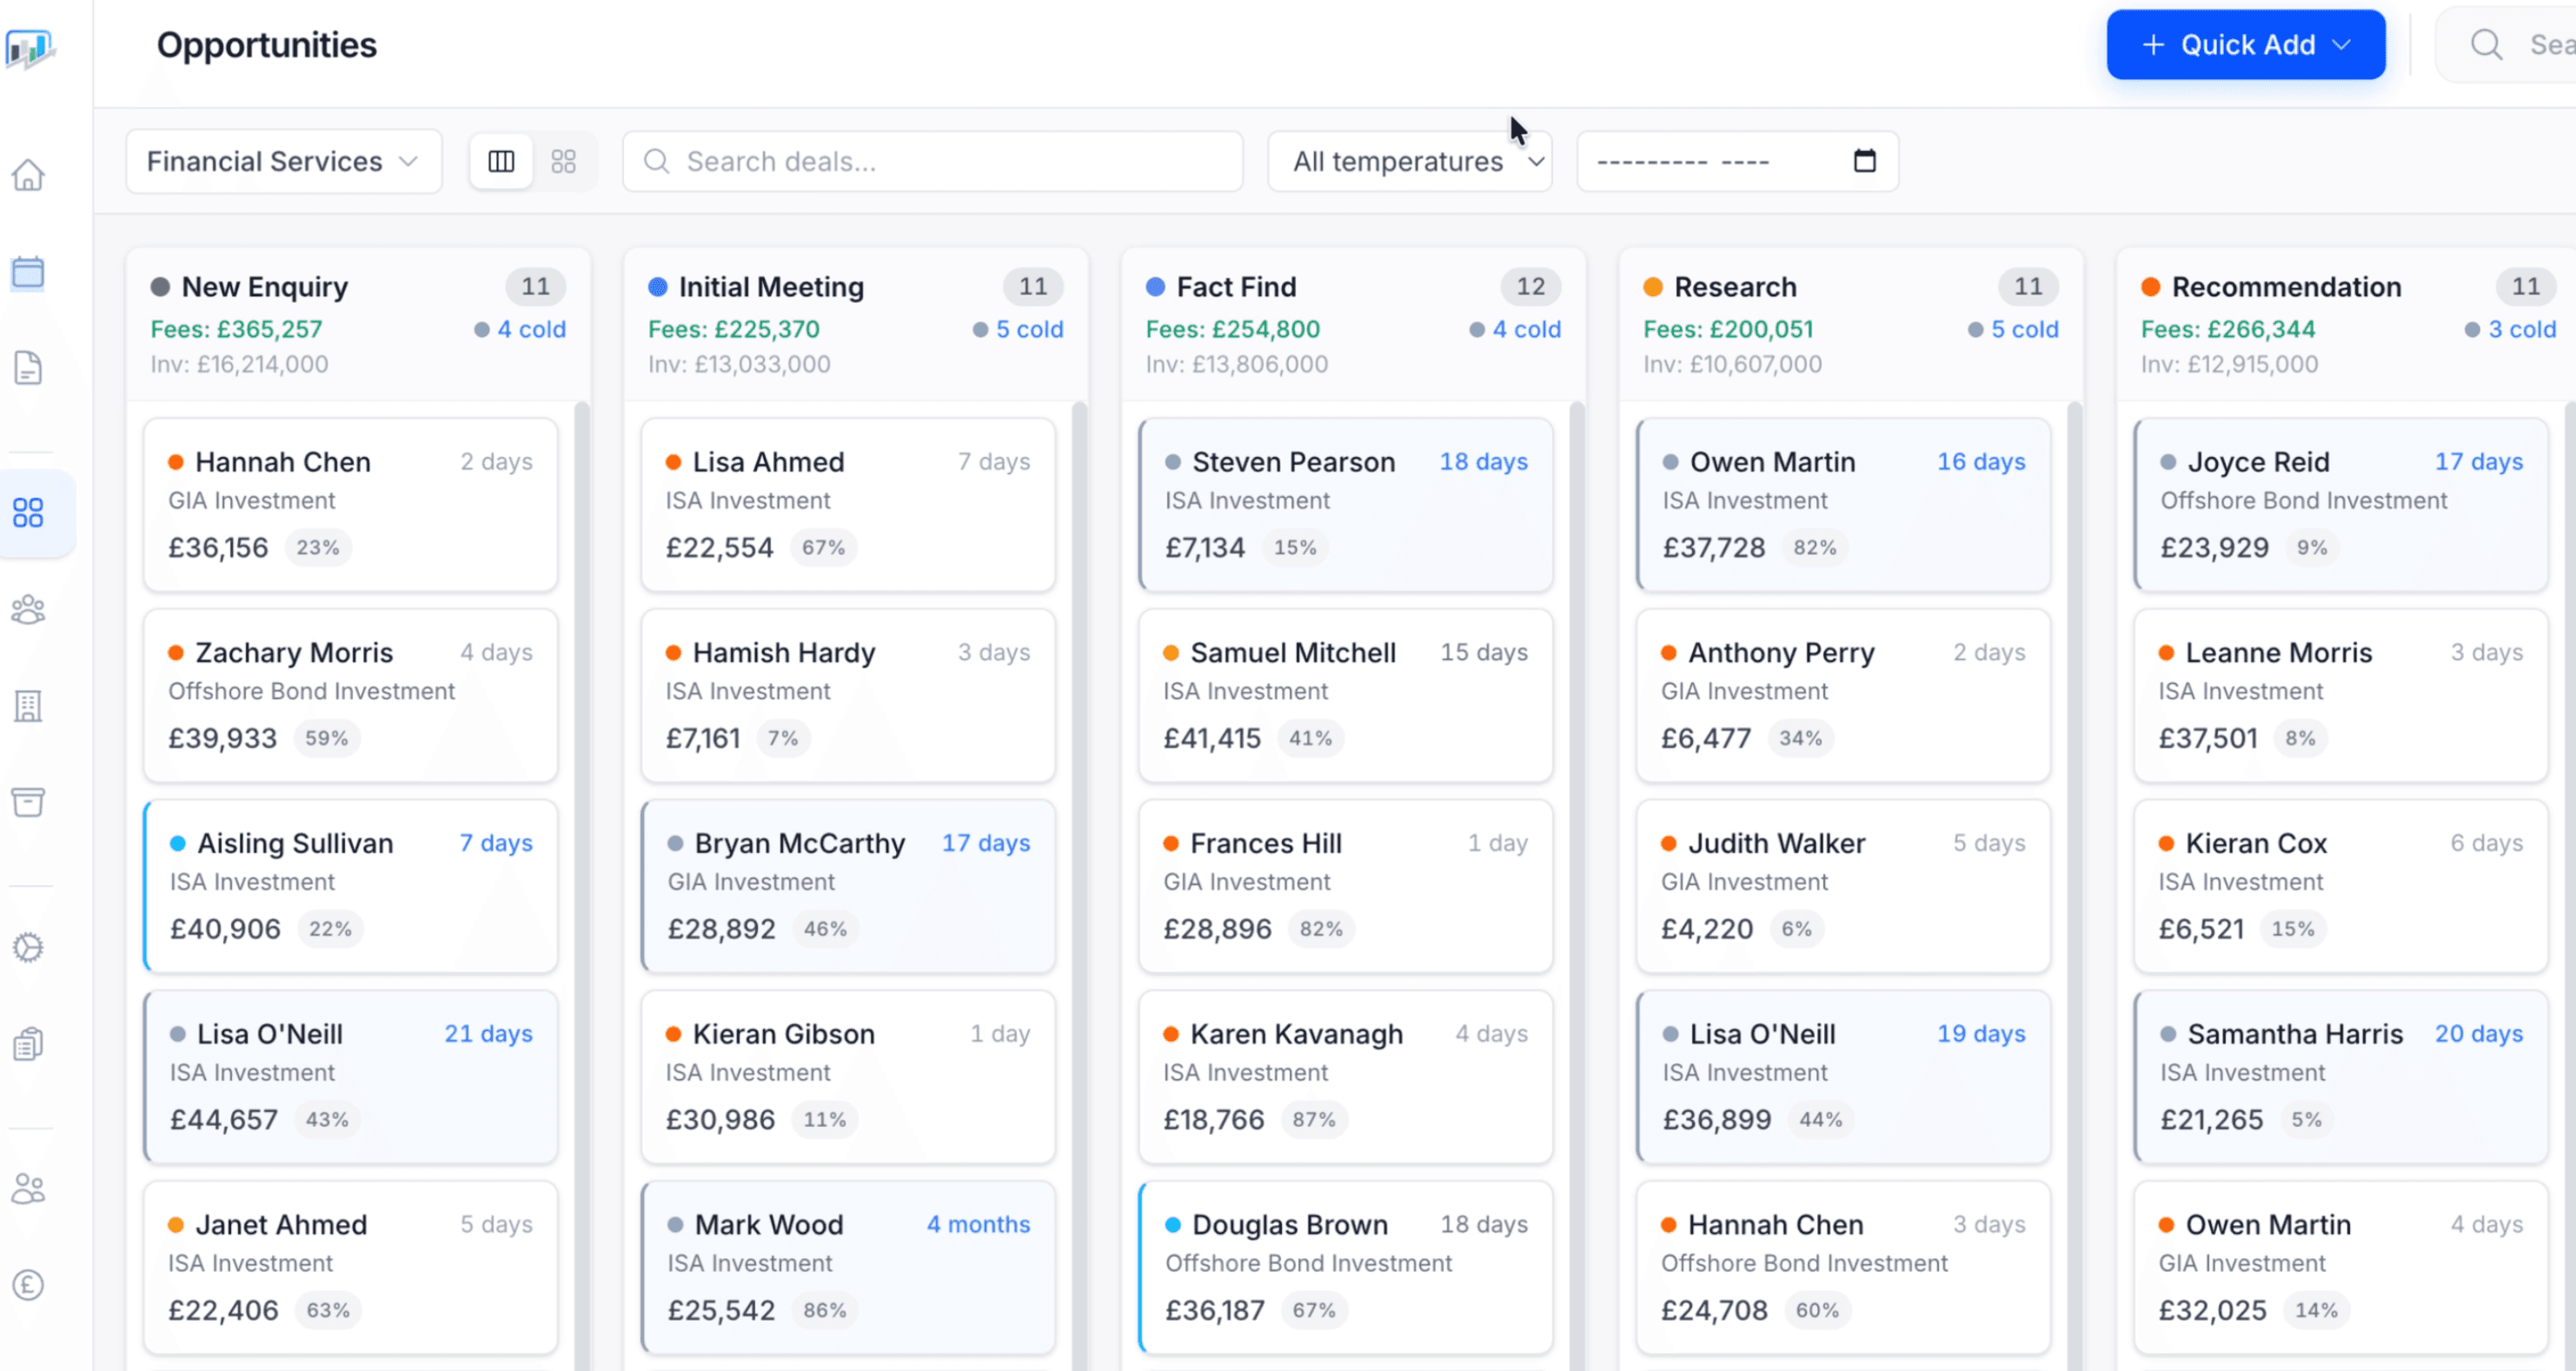This screenshot has width=2576, height=1371.
Task: Open the Calendar icon in sidebar
Action: point(28,272)
